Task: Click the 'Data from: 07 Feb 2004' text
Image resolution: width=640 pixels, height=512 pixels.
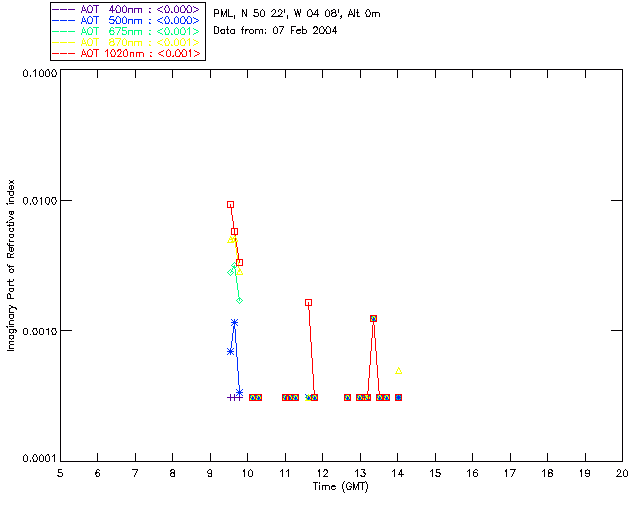Action: point(275,30)
